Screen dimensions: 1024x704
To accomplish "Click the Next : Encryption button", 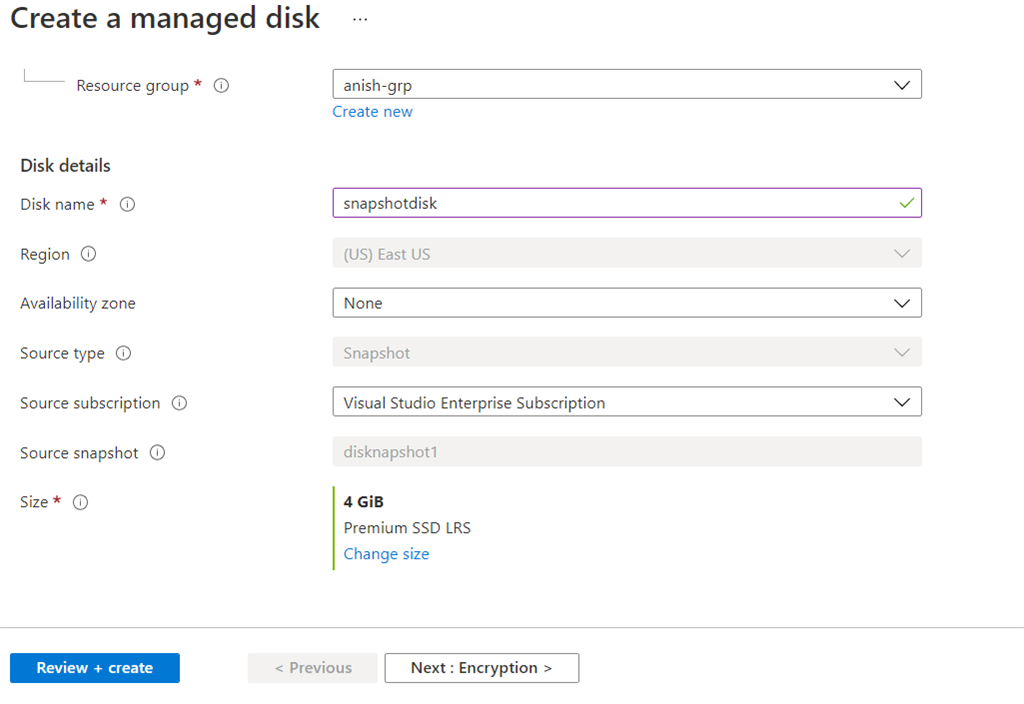I will pos(481,668).
